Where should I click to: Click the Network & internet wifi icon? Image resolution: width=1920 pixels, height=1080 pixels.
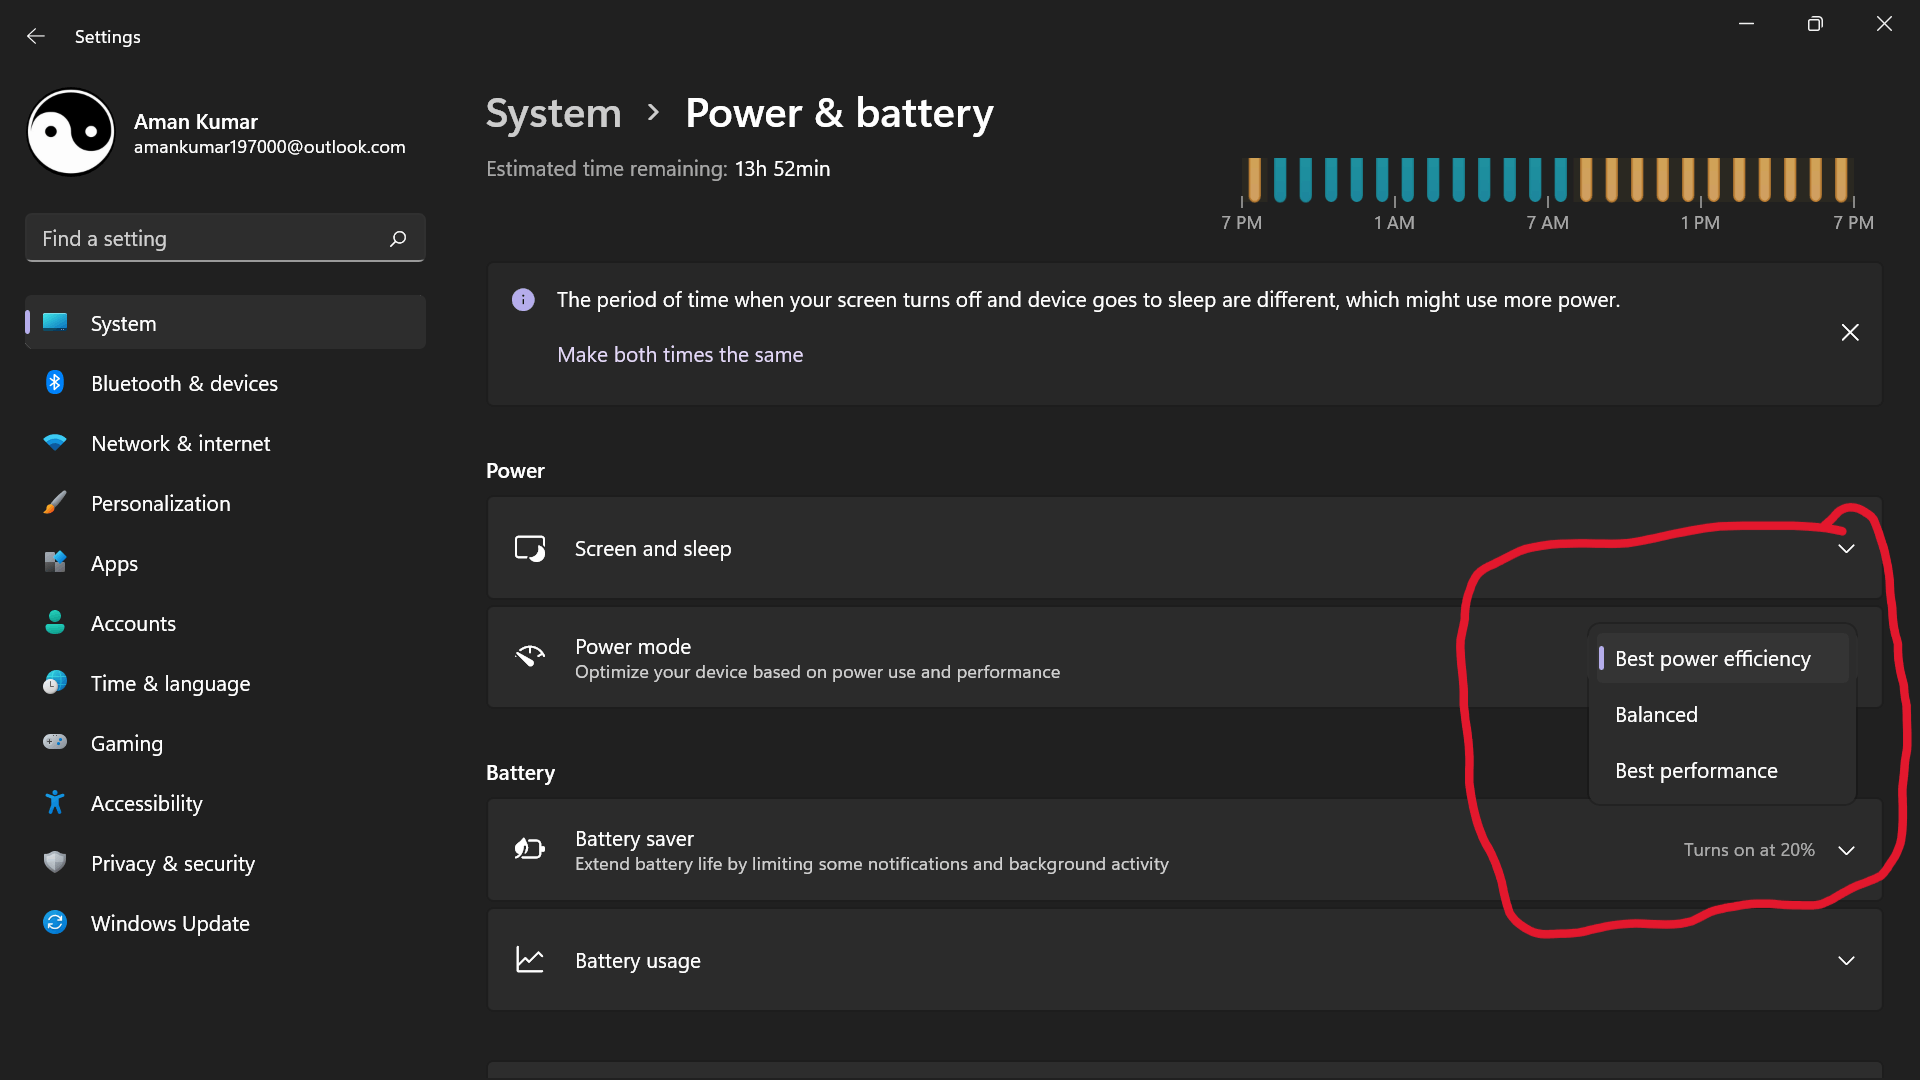[55, 443]
